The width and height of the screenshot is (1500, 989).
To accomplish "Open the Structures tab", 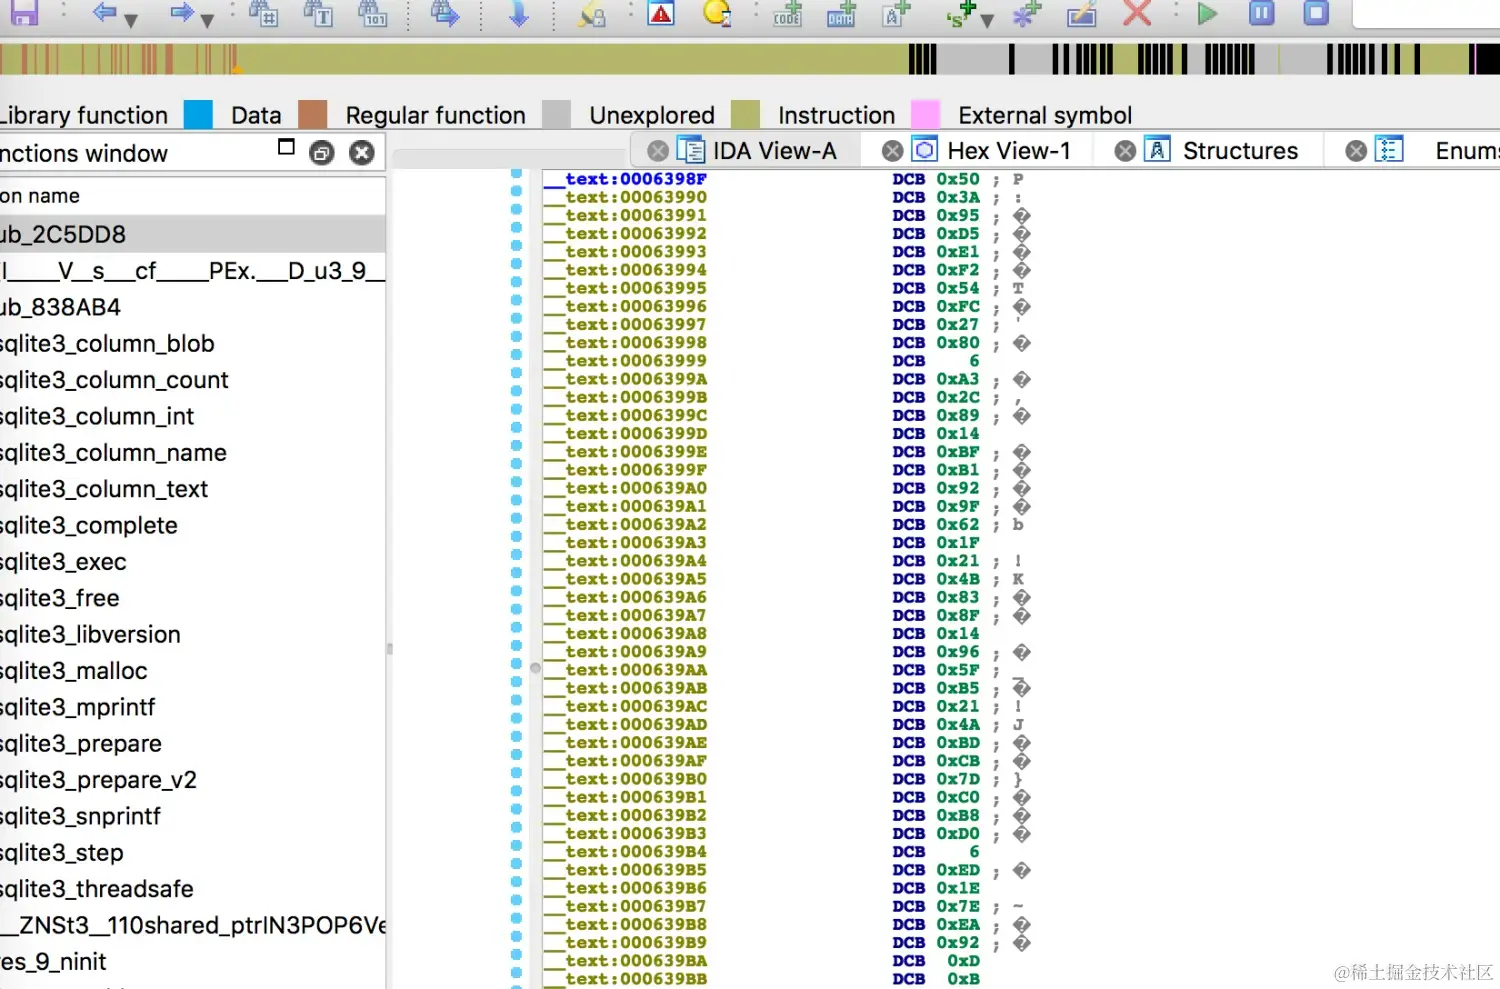I will 1240,149.
